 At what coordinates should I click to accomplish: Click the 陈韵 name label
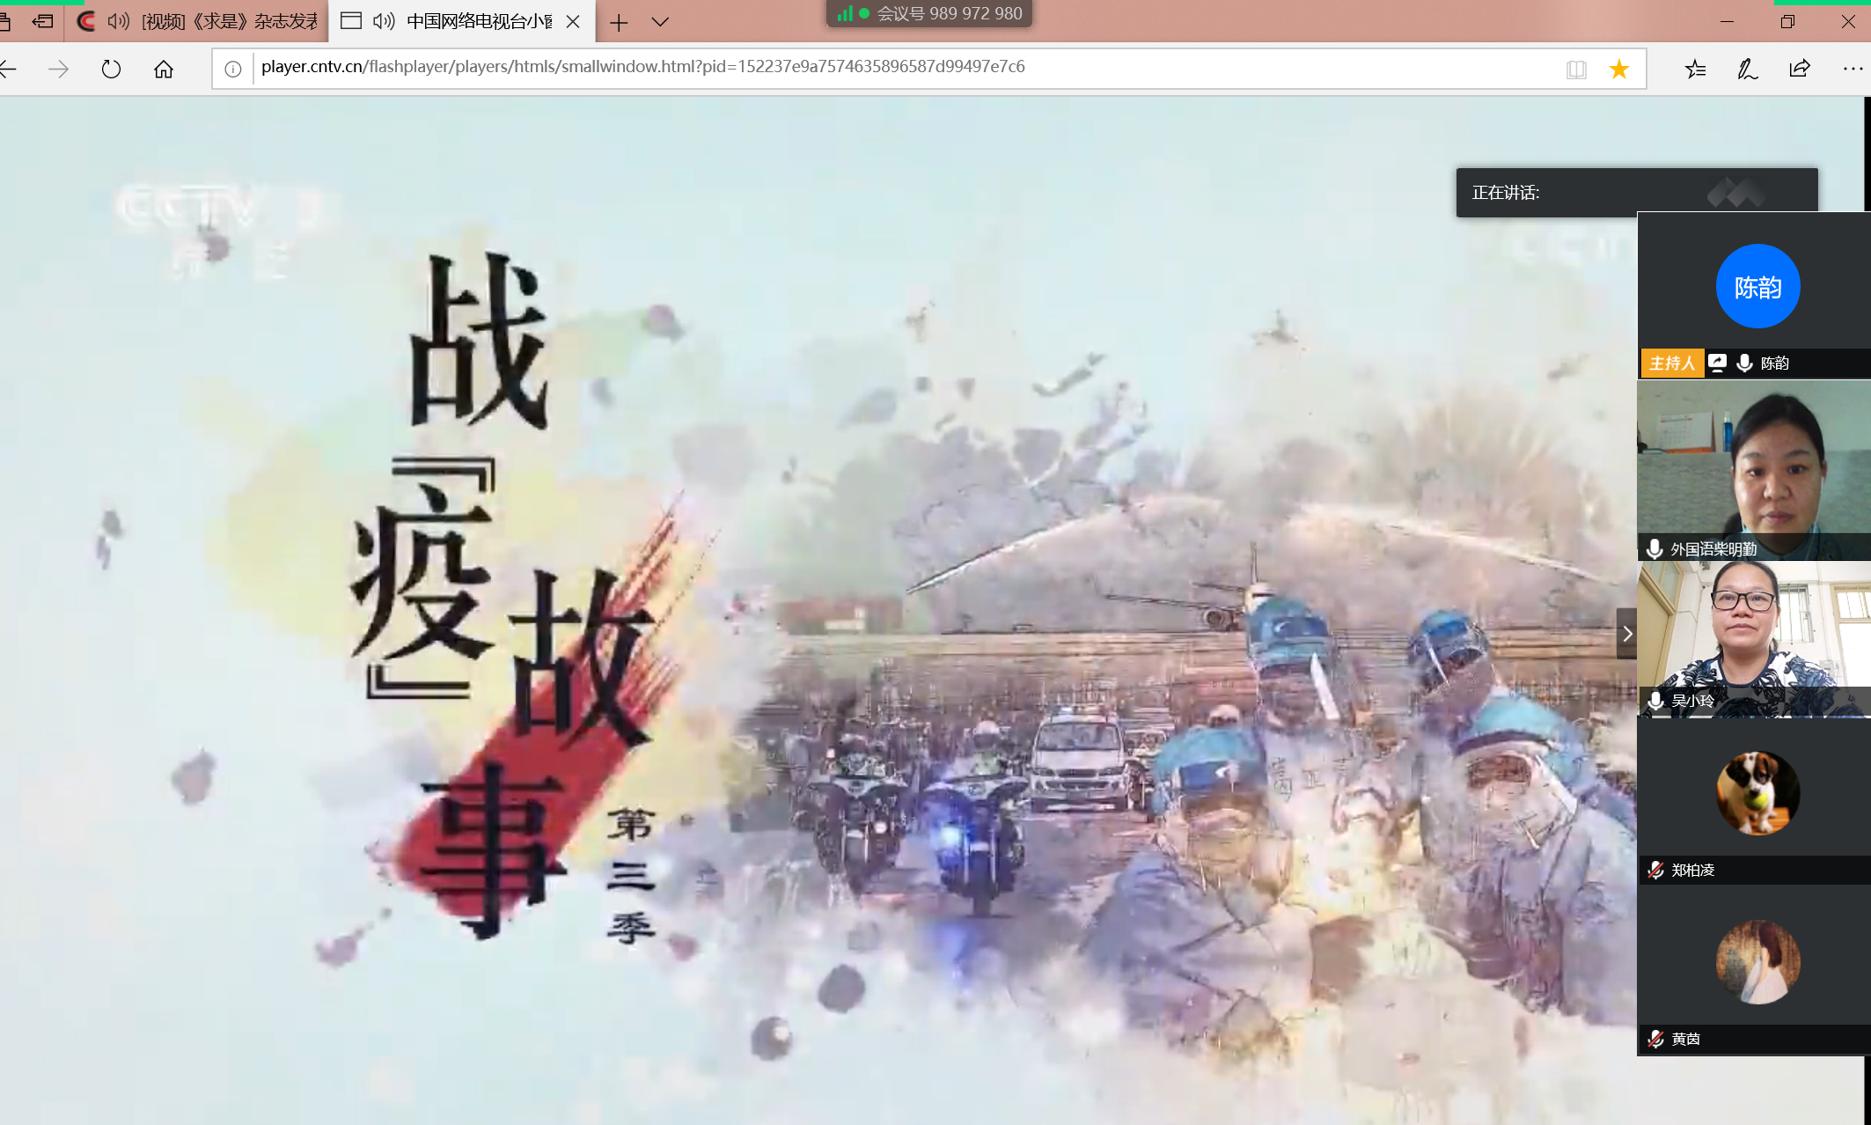[x=1774, y=363]
